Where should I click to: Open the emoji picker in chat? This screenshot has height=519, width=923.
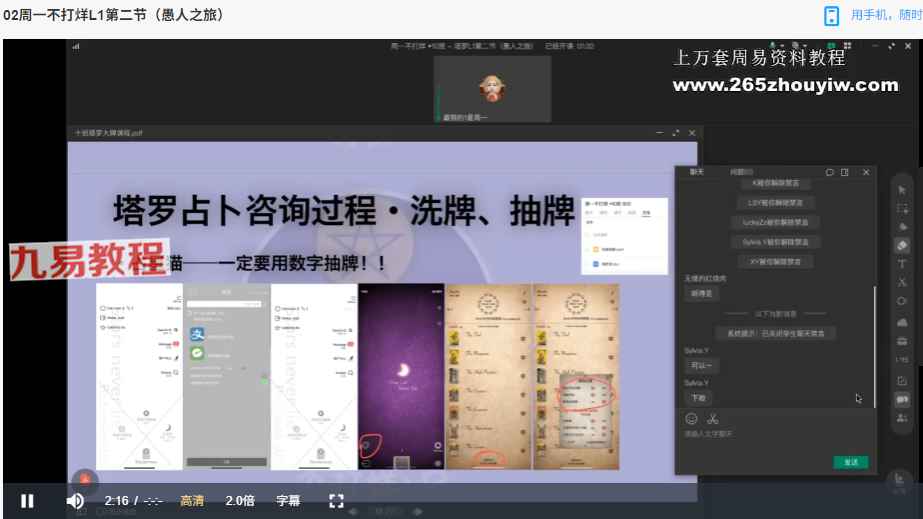click(691, 418)
